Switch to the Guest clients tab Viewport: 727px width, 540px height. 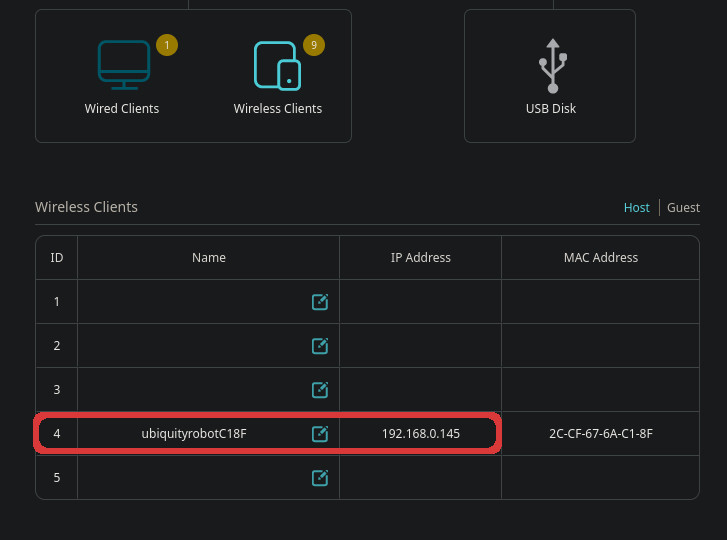pyautogui.click(x=683, y=208)
